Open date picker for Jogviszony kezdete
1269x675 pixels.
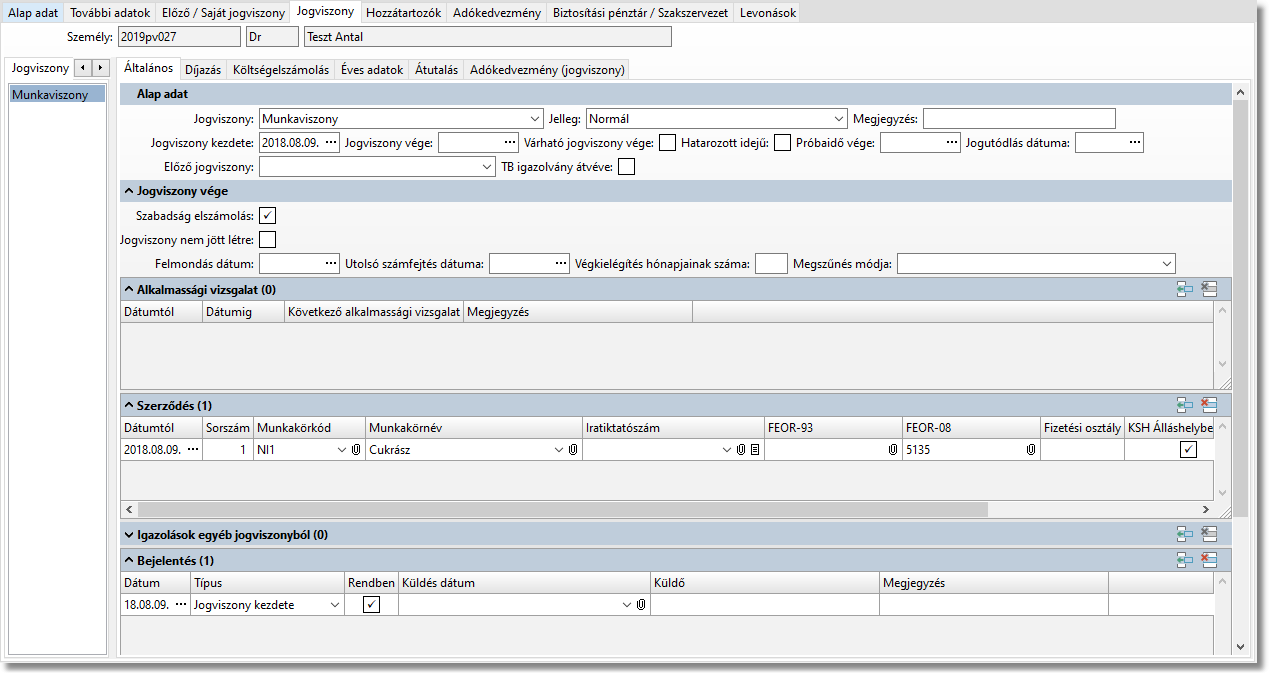(331, 142)
